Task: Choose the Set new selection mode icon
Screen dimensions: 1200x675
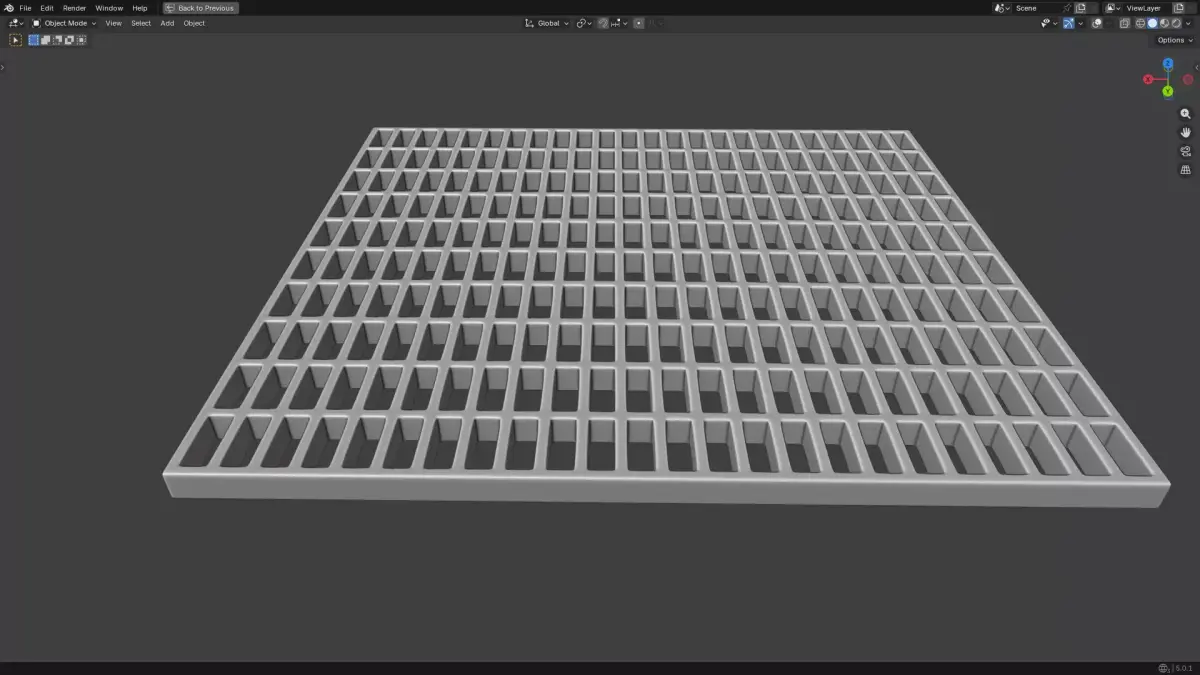Action: coord(33,40)
